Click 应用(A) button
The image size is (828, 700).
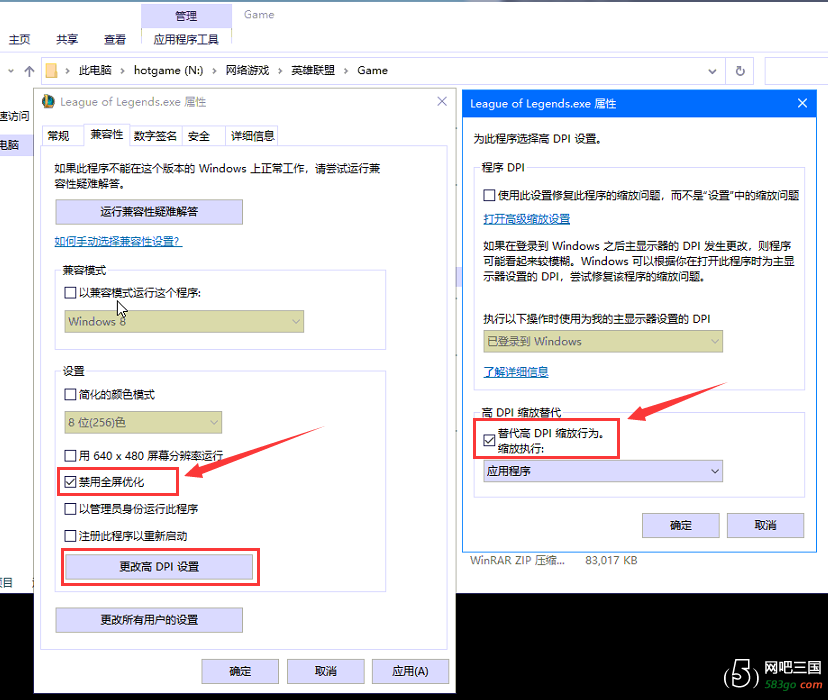point(410,671)
